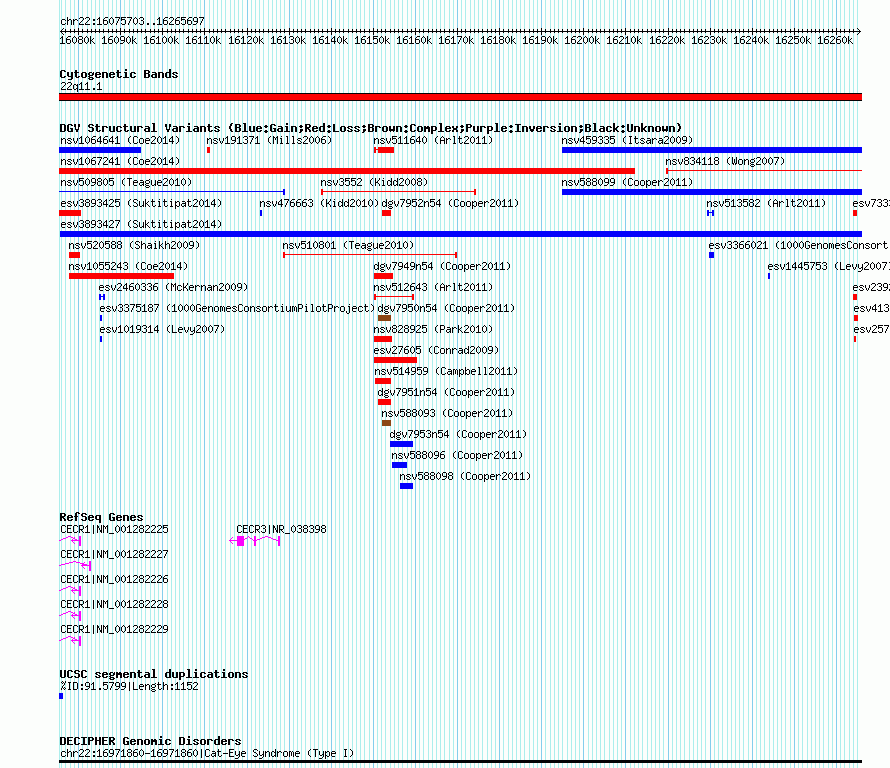
Task: Click the 16150k position on ruler
Action: click(372, 40)
